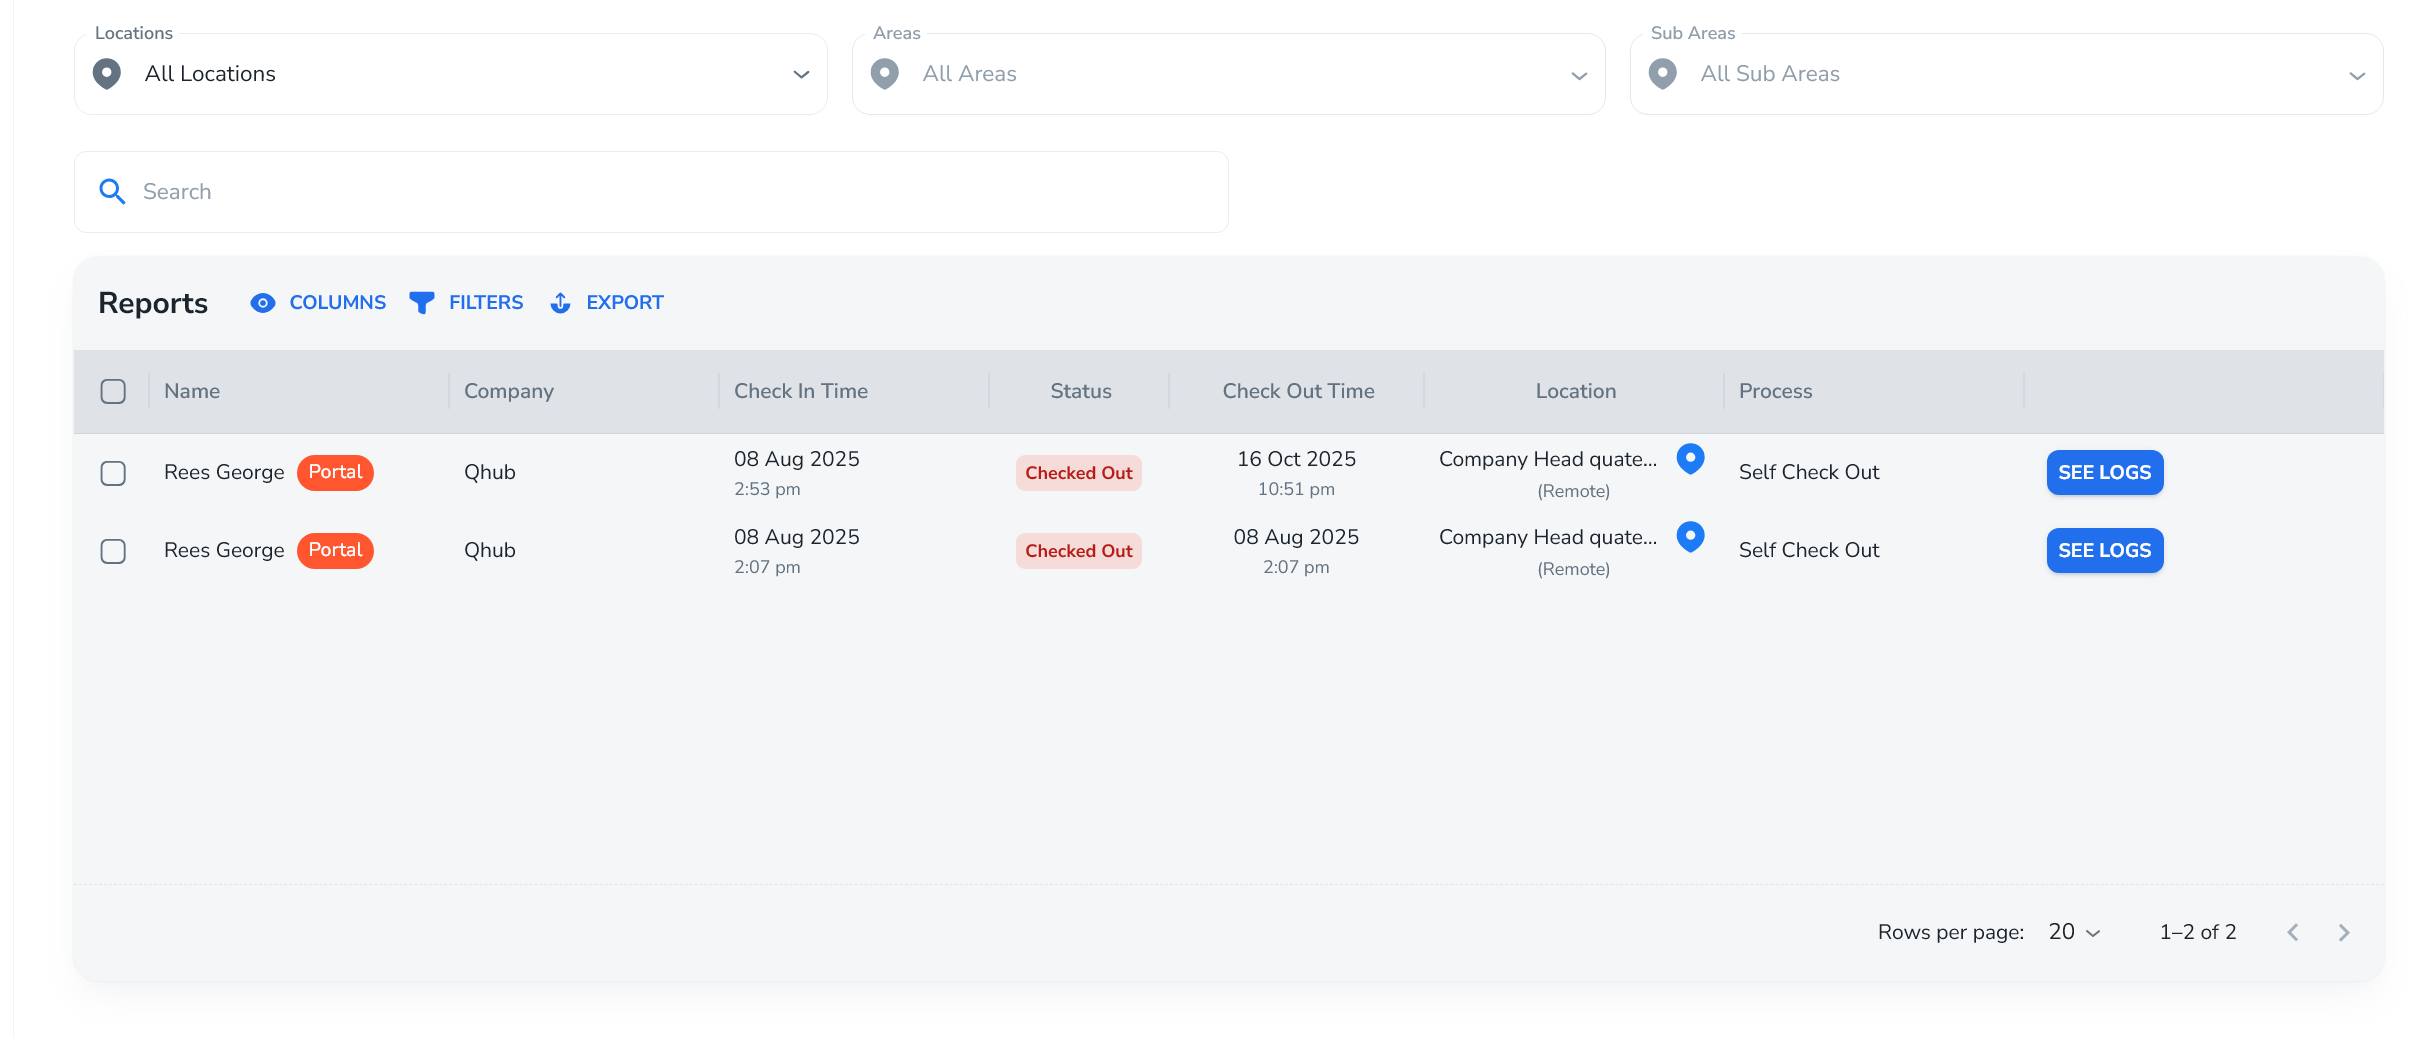
Task: Click Rees George name in 2:07 pm row
Action: tap(224, 550)
